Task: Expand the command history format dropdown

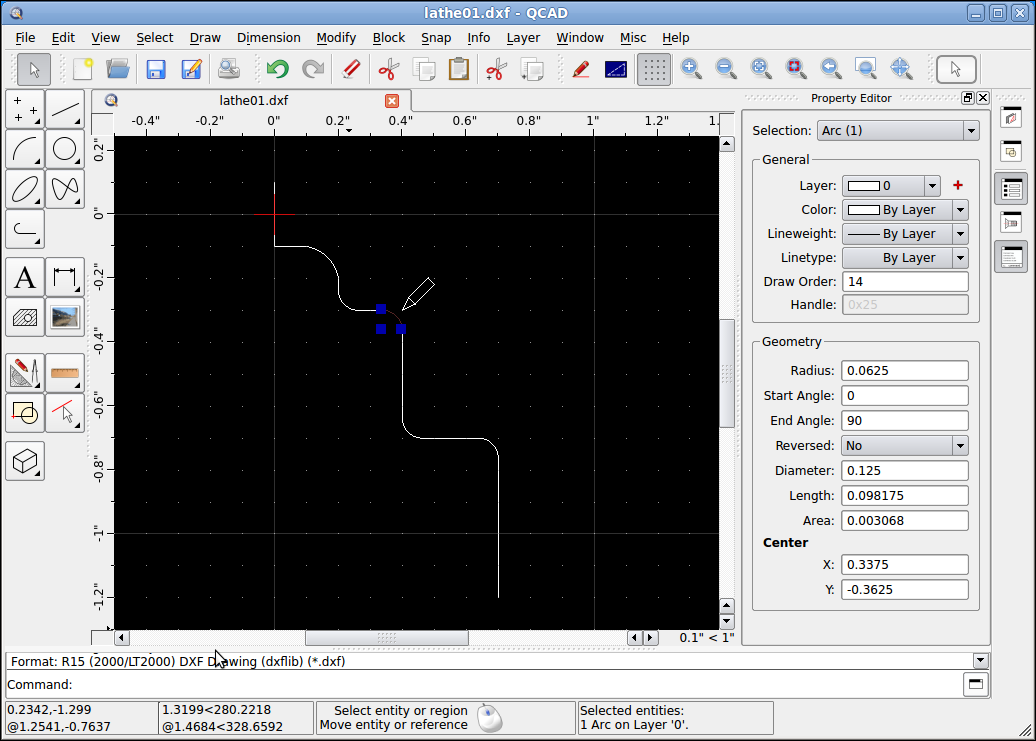Action: click(980, 660)
